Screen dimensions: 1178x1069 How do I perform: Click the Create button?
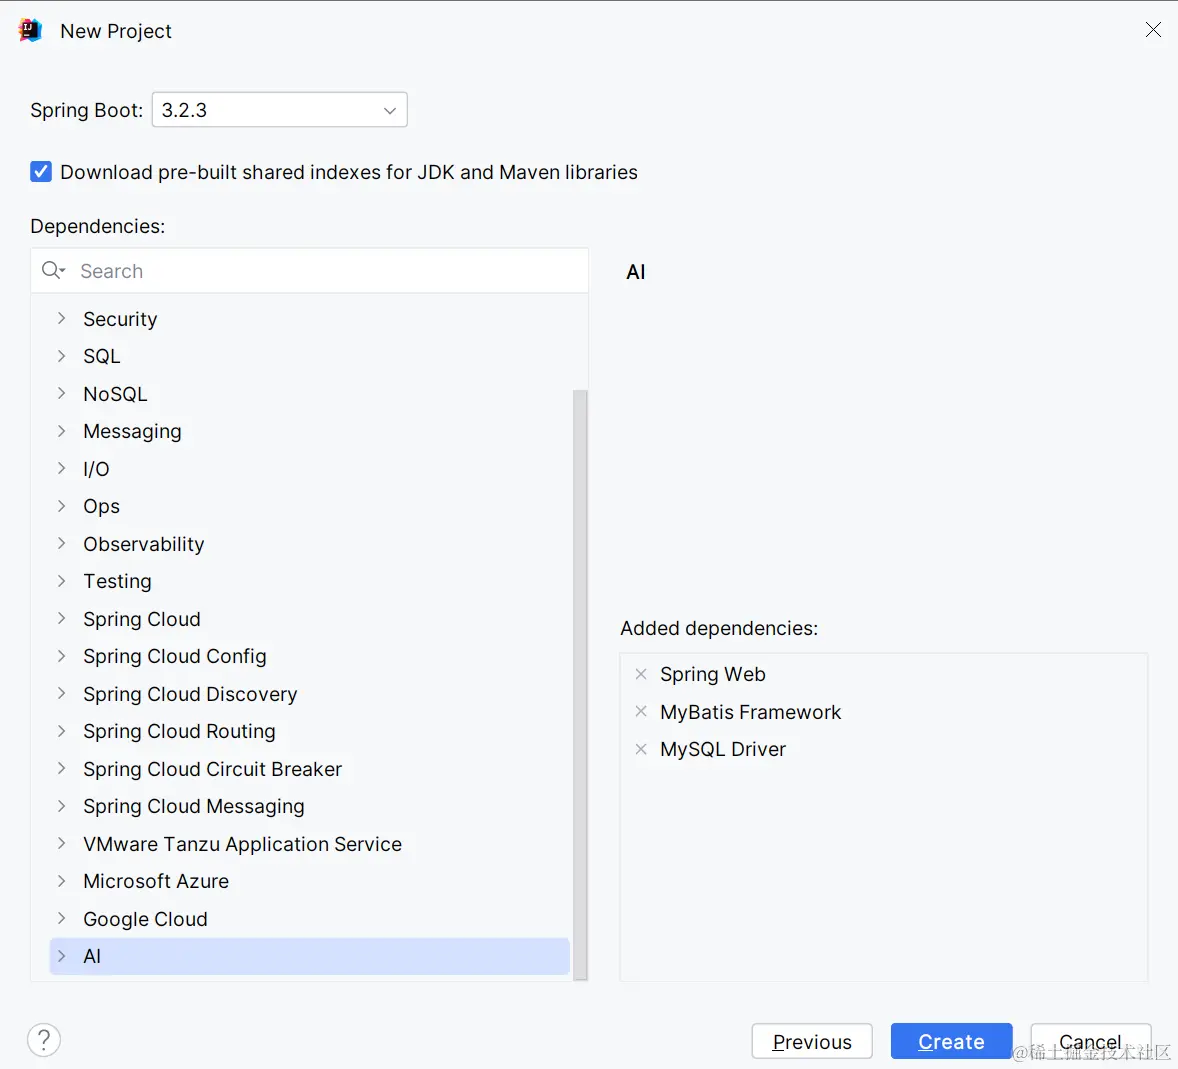tap(951, 1041)
